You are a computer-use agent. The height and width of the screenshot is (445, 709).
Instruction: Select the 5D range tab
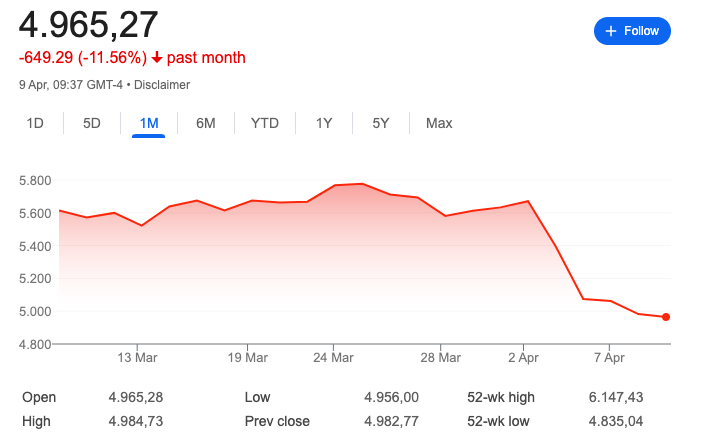tap(91, 123)
